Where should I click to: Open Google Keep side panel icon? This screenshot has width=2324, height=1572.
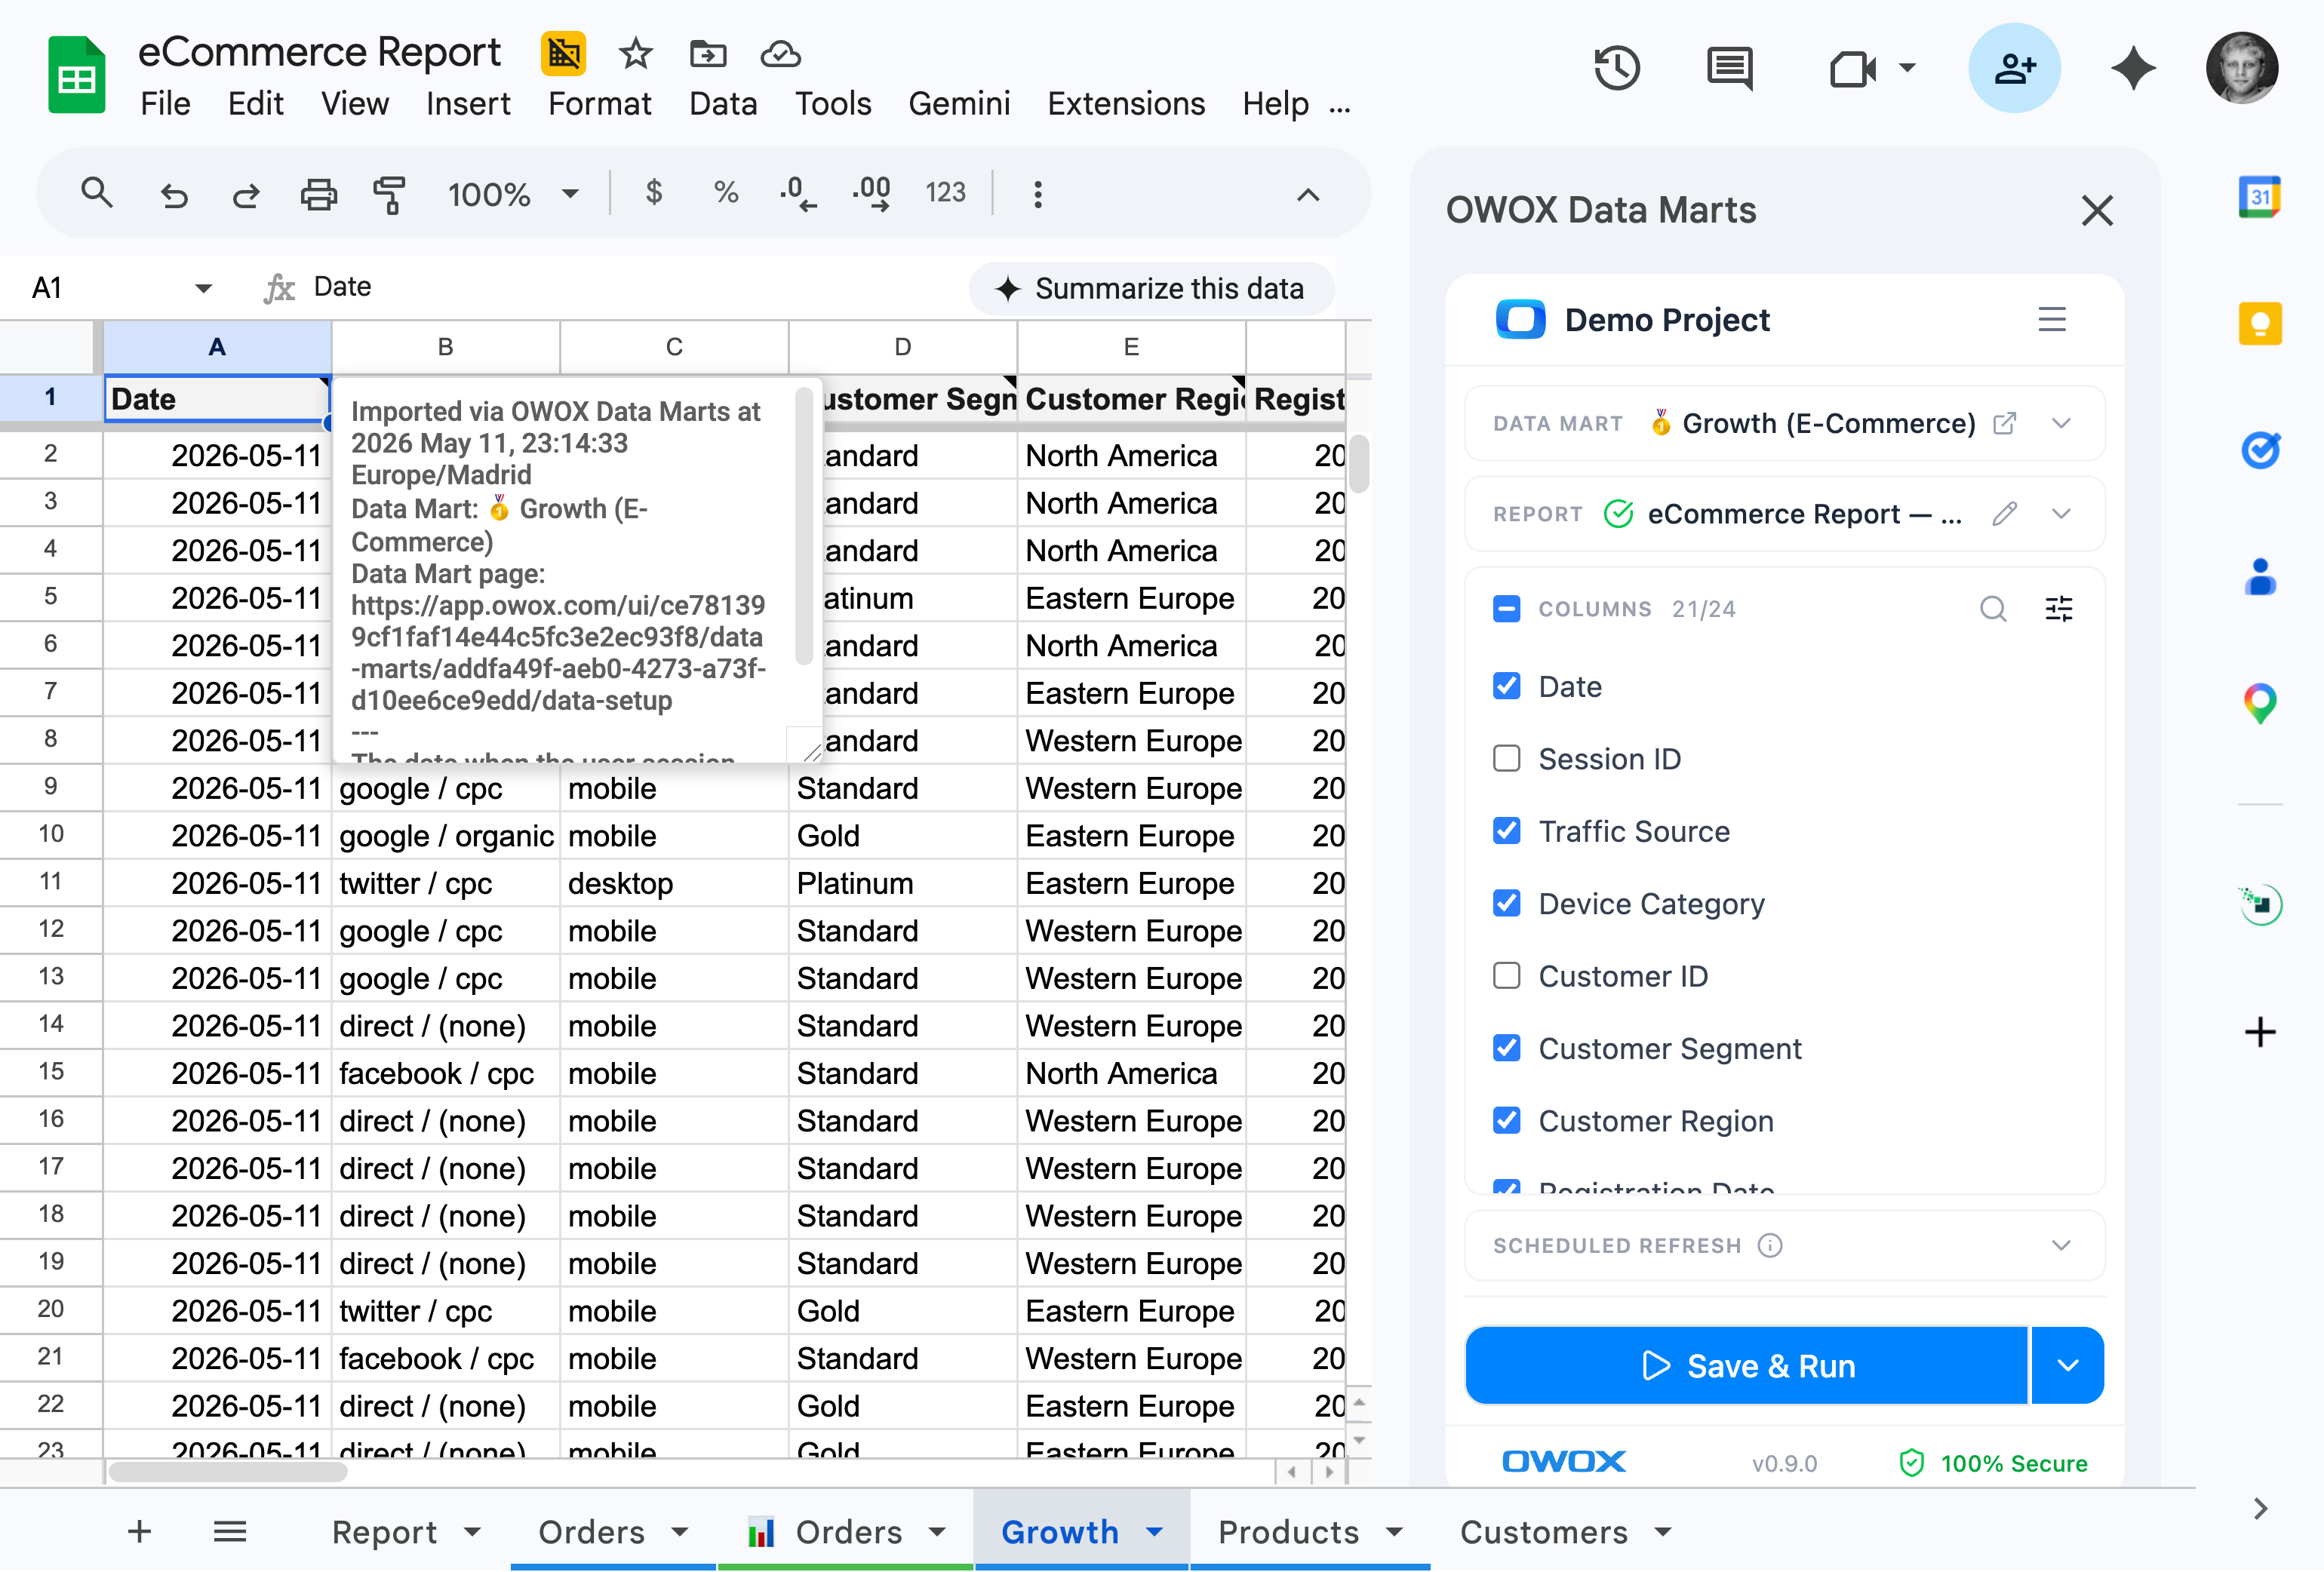(x=2259, y=323)
